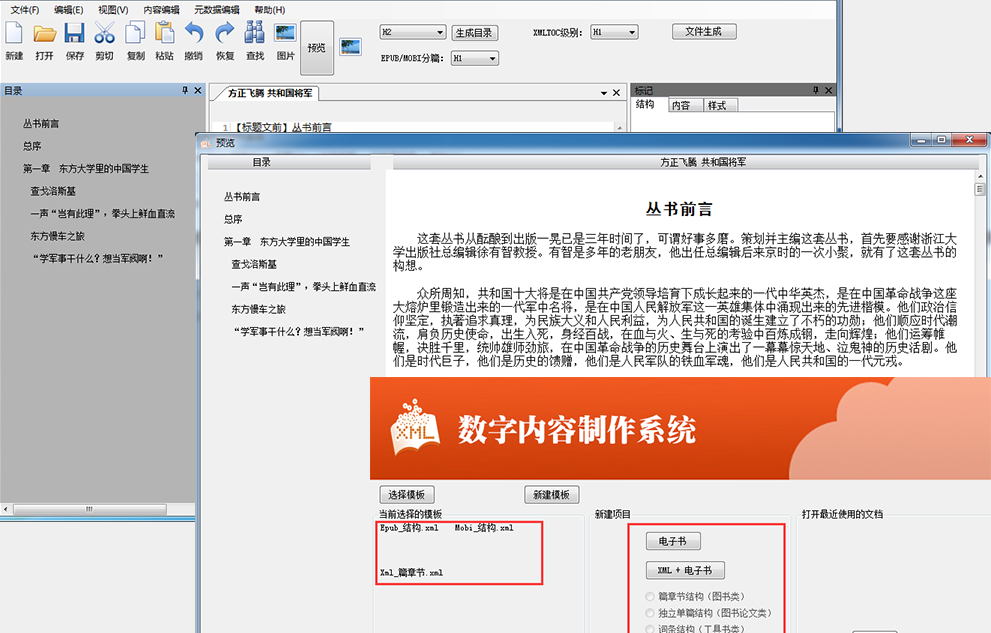
Task: Select 独立单篇结构（图书论文类） radio button
Action: (x=650, y=613)
